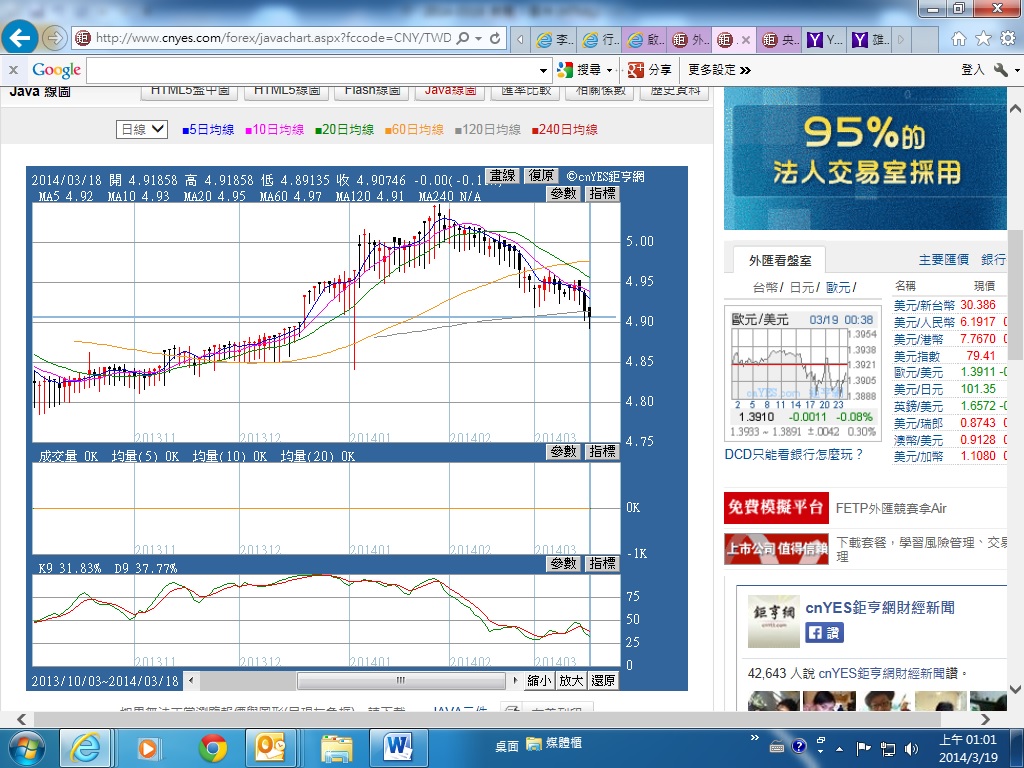Click the 還原 reset chart button

(x=603, y=680)
